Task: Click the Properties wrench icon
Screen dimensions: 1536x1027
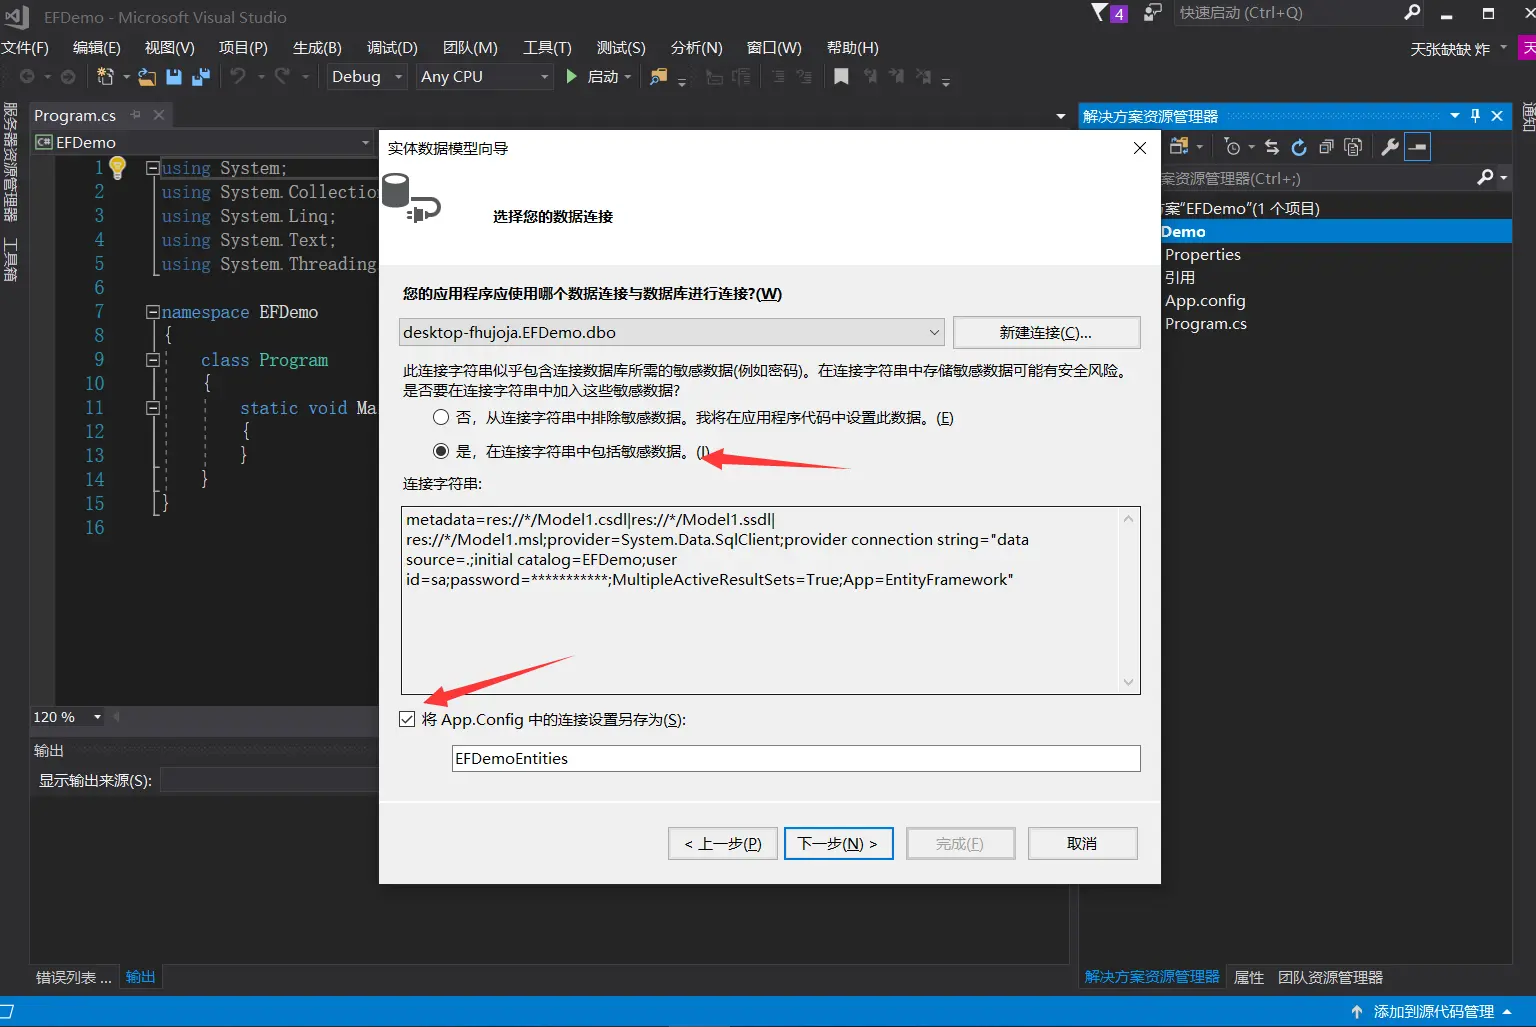Action: pyautogui.click(x=1390, y=147)
